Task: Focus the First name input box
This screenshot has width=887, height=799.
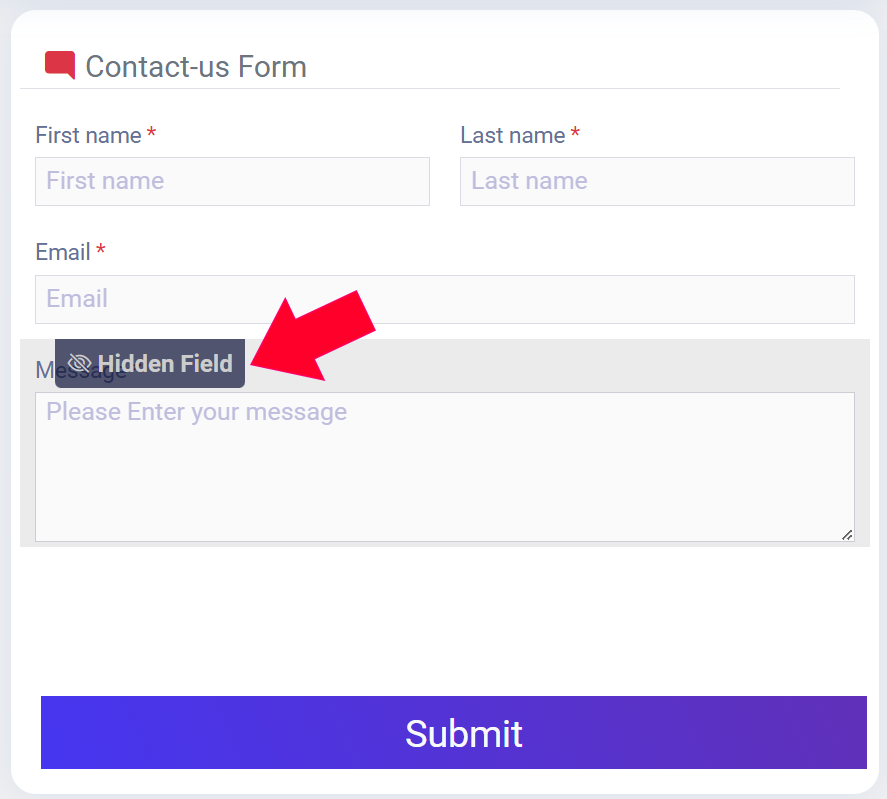Action: pos(232,182)
